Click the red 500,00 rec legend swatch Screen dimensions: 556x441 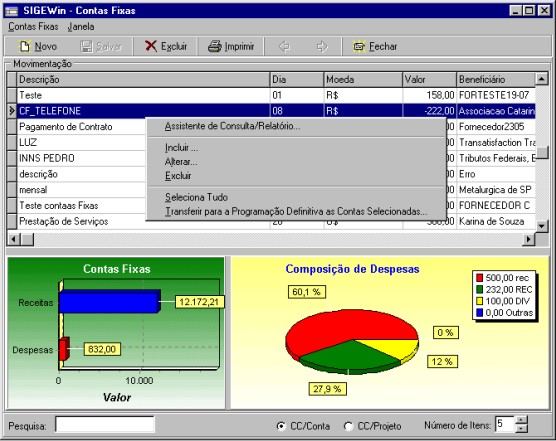(x=480, y=278)
